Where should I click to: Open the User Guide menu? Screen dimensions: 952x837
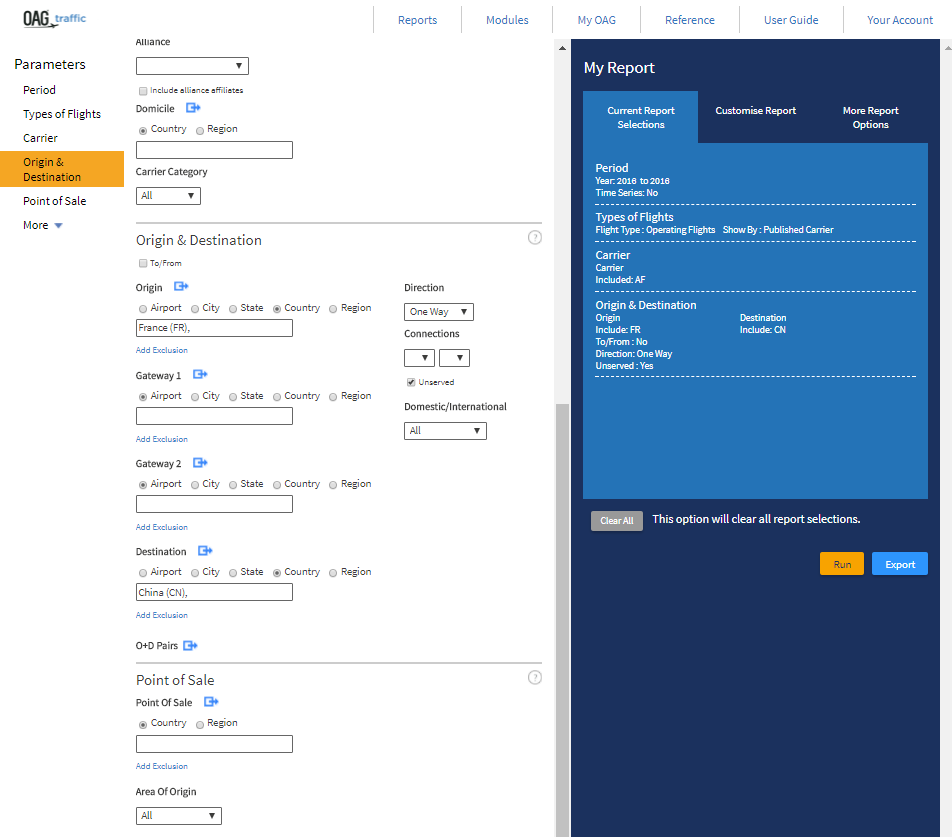pyautogui.click(x=791, y=20)
